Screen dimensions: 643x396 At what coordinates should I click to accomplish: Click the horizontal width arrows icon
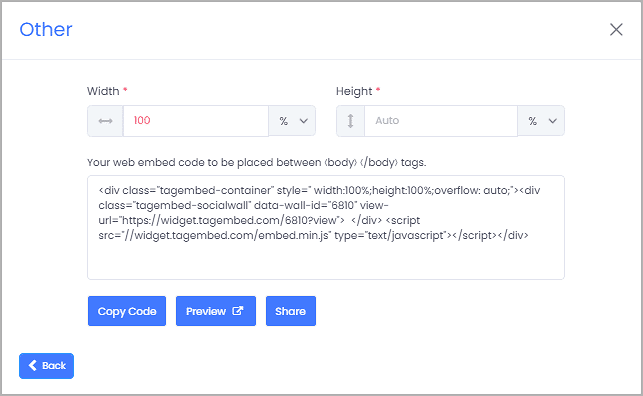(x=105, y=121)
